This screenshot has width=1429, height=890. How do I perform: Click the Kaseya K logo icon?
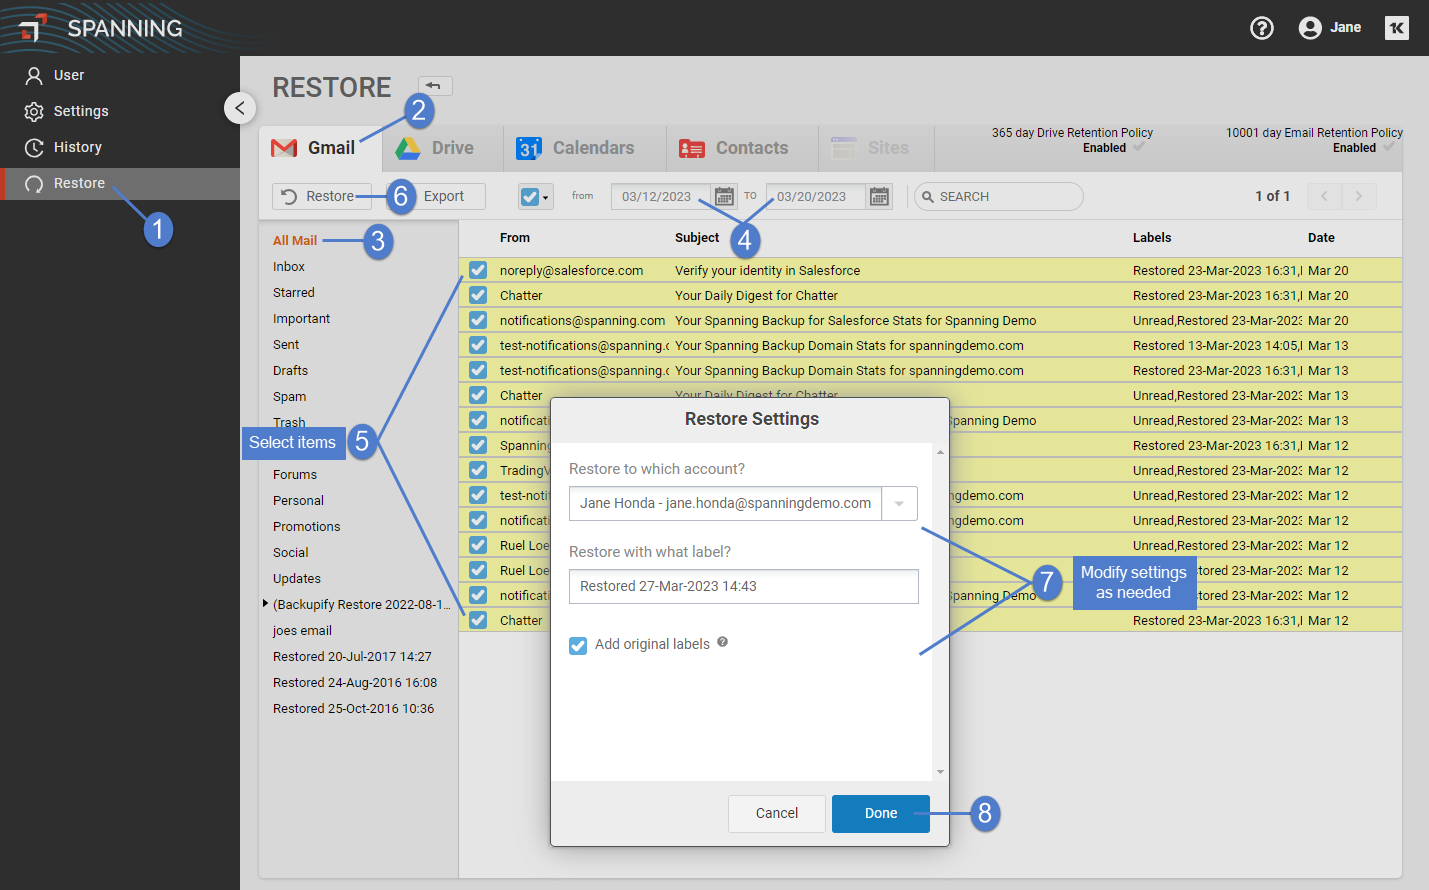coord(1397,28)
